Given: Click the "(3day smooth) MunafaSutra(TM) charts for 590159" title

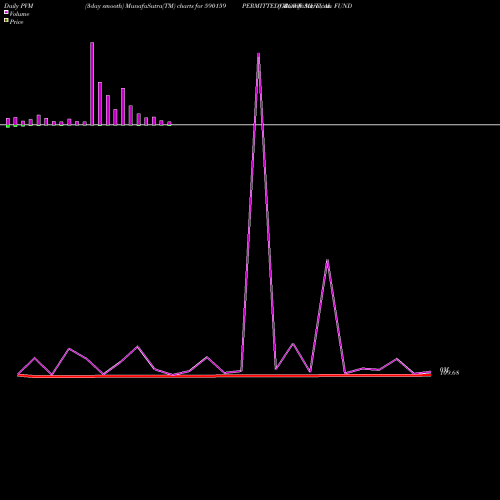Looking at the screenshot, I should coord(155,6).
